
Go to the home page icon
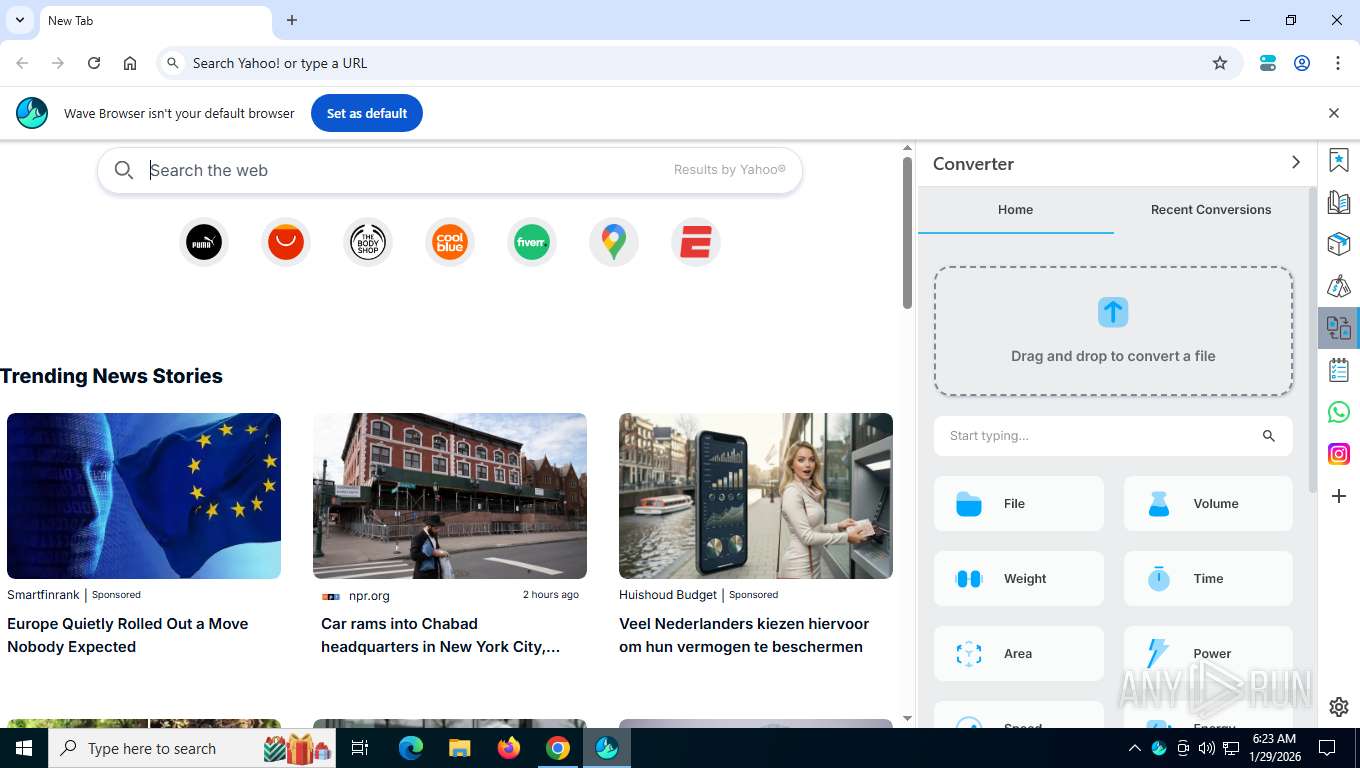pyautogui.click(x=130, y=63)
